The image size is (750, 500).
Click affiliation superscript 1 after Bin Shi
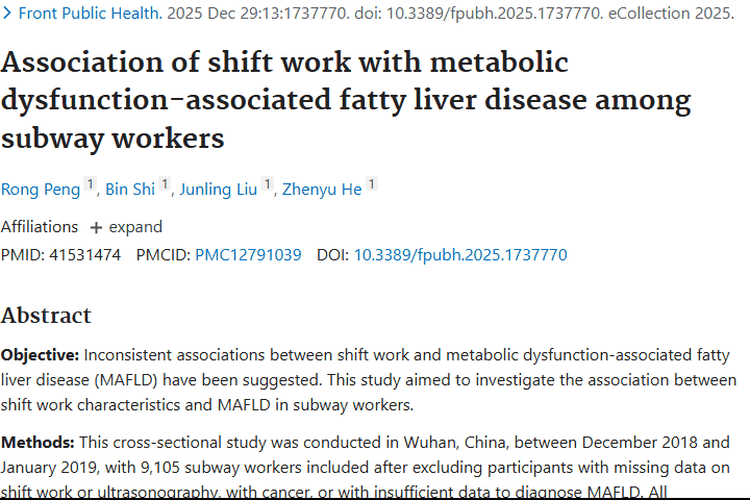click(x=166, y=185)
